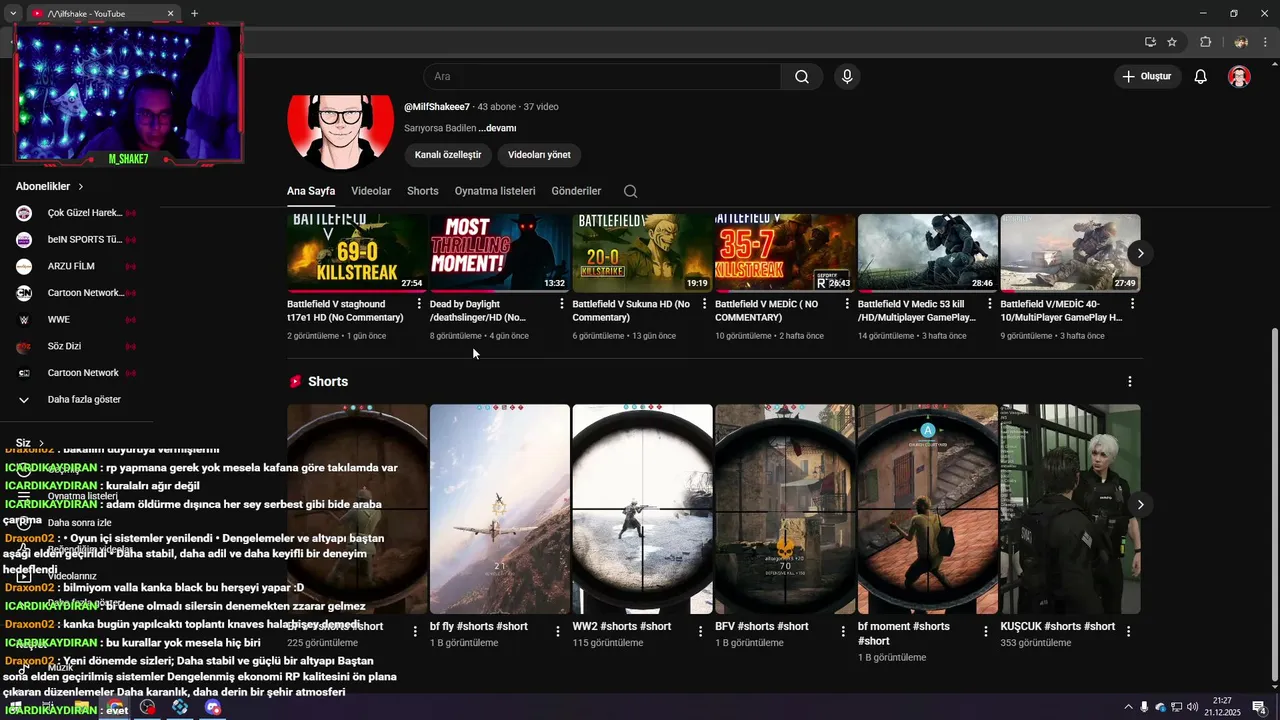
Task: Open options for Dead by Daylight video
Action: click(561, 304)
